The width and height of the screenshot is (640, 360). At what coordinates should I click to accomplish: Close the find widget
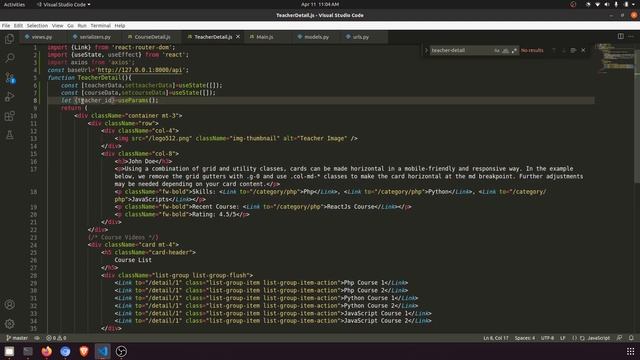(583, 50)
